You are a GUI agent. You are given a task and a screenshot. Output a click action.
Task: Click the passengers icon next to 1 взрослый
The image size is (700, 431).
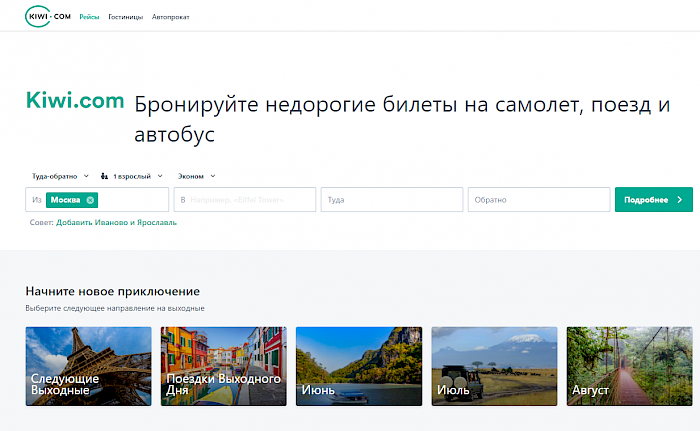[104, 176]
